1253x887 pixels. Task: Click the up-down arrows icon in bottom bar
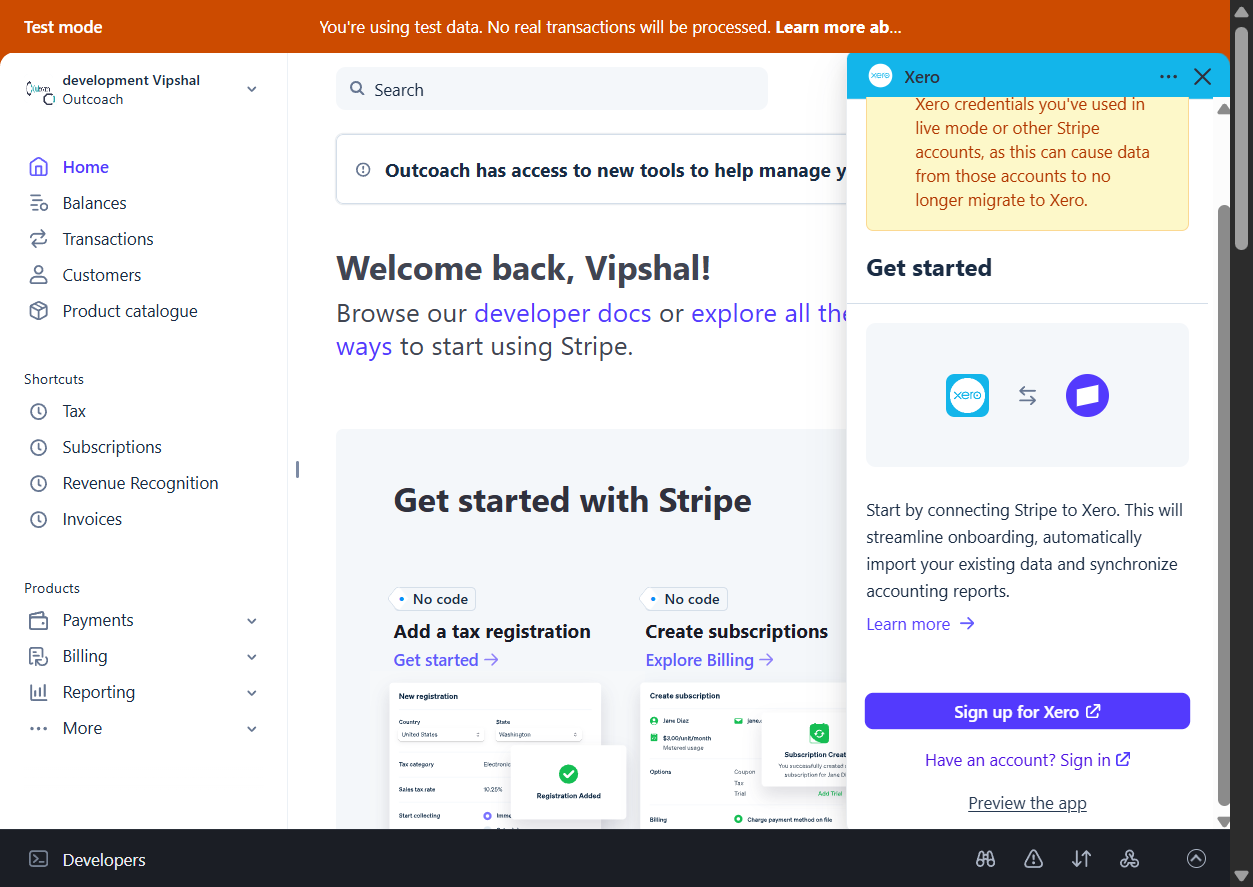(1081, 858)
